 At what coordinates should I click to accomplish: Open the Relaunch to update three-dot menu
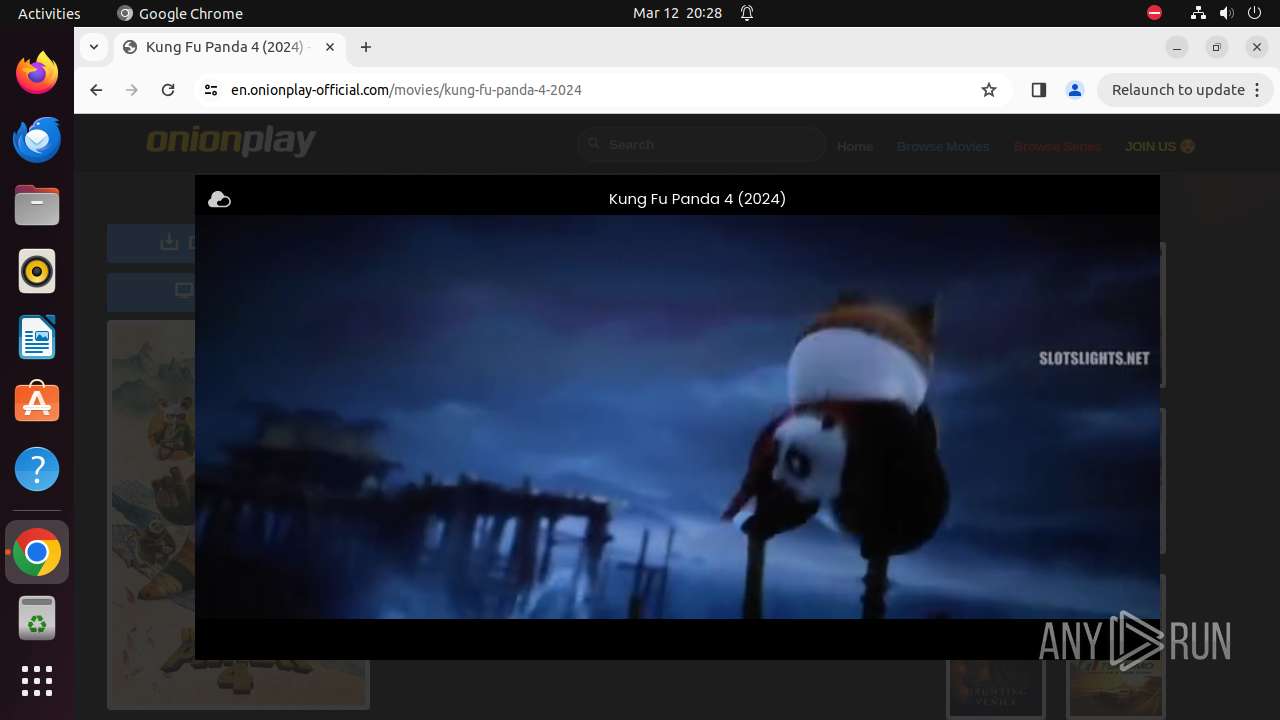(1258, 90)
